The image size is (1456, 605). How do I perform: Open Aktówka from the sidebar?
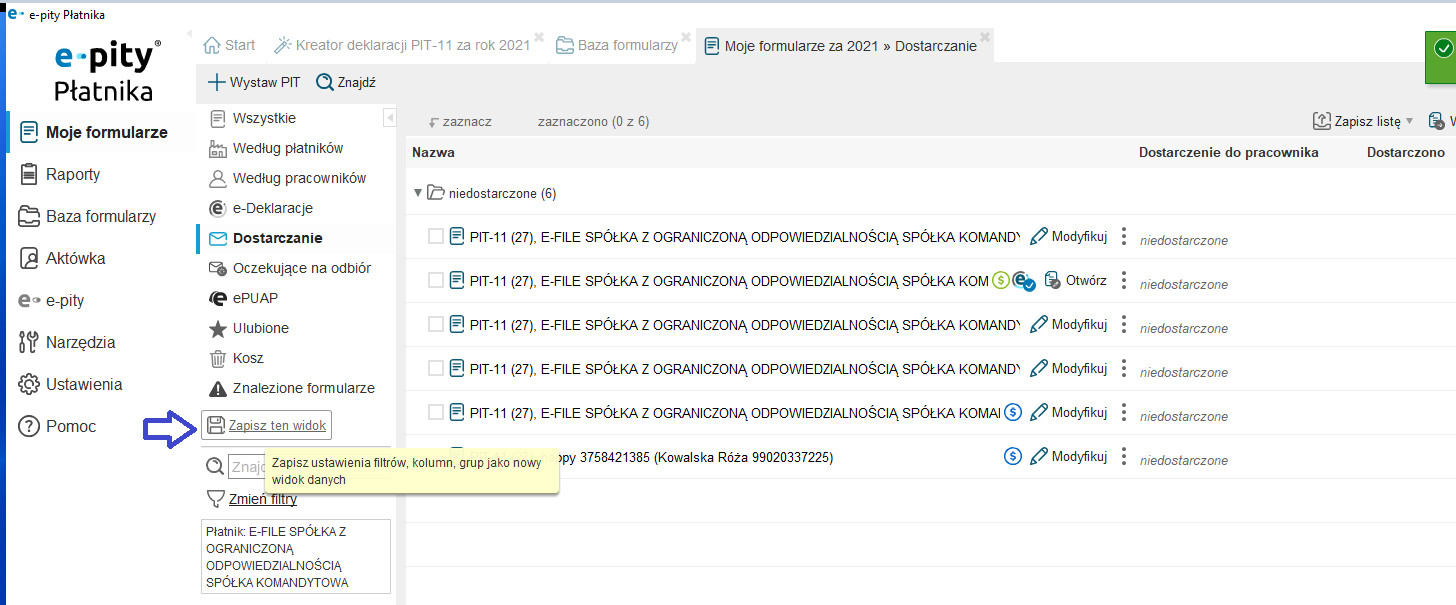(x=62, y=258)
